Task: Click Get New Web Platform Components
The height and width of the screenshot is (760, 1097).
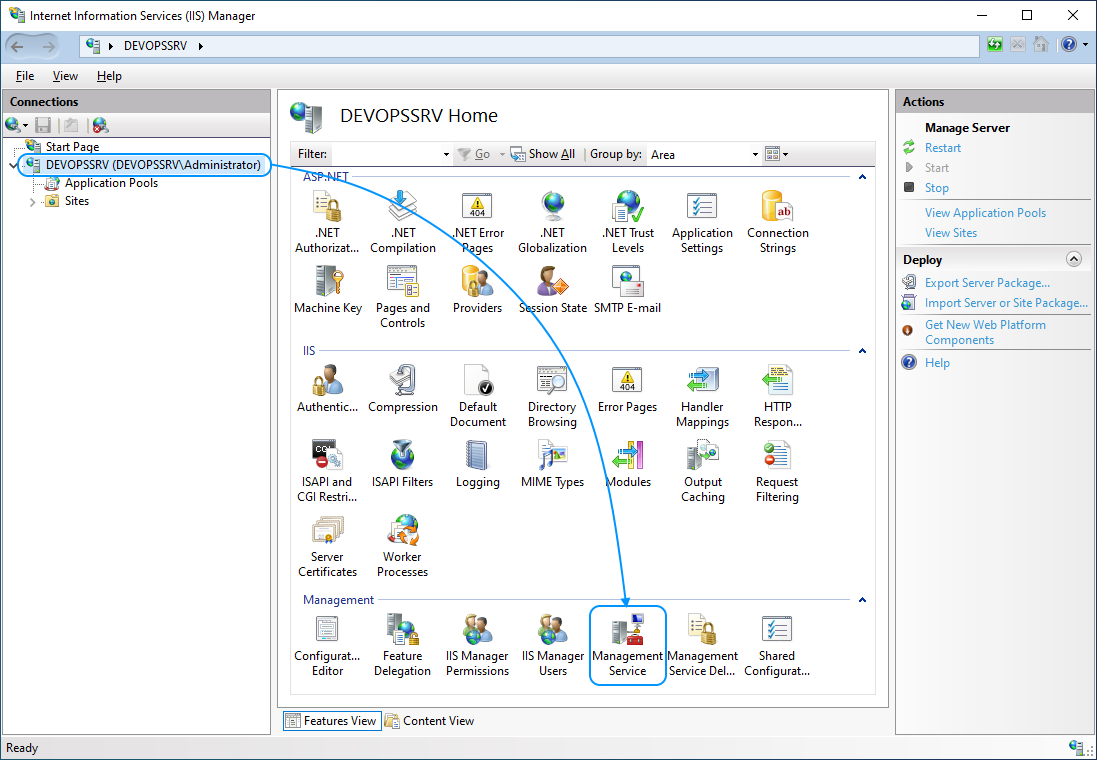Action: pos(985,332)
